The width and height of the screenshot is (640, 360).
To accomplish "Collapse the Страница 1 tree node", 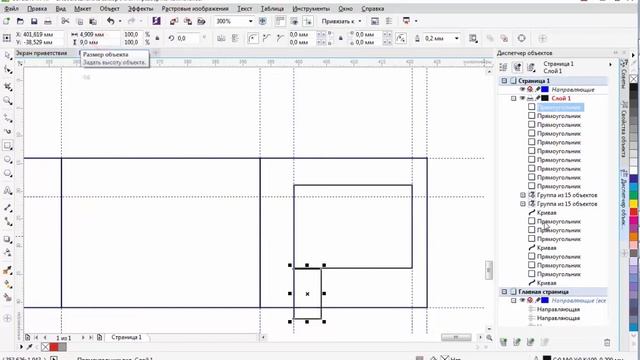I will tap(504, 81).
